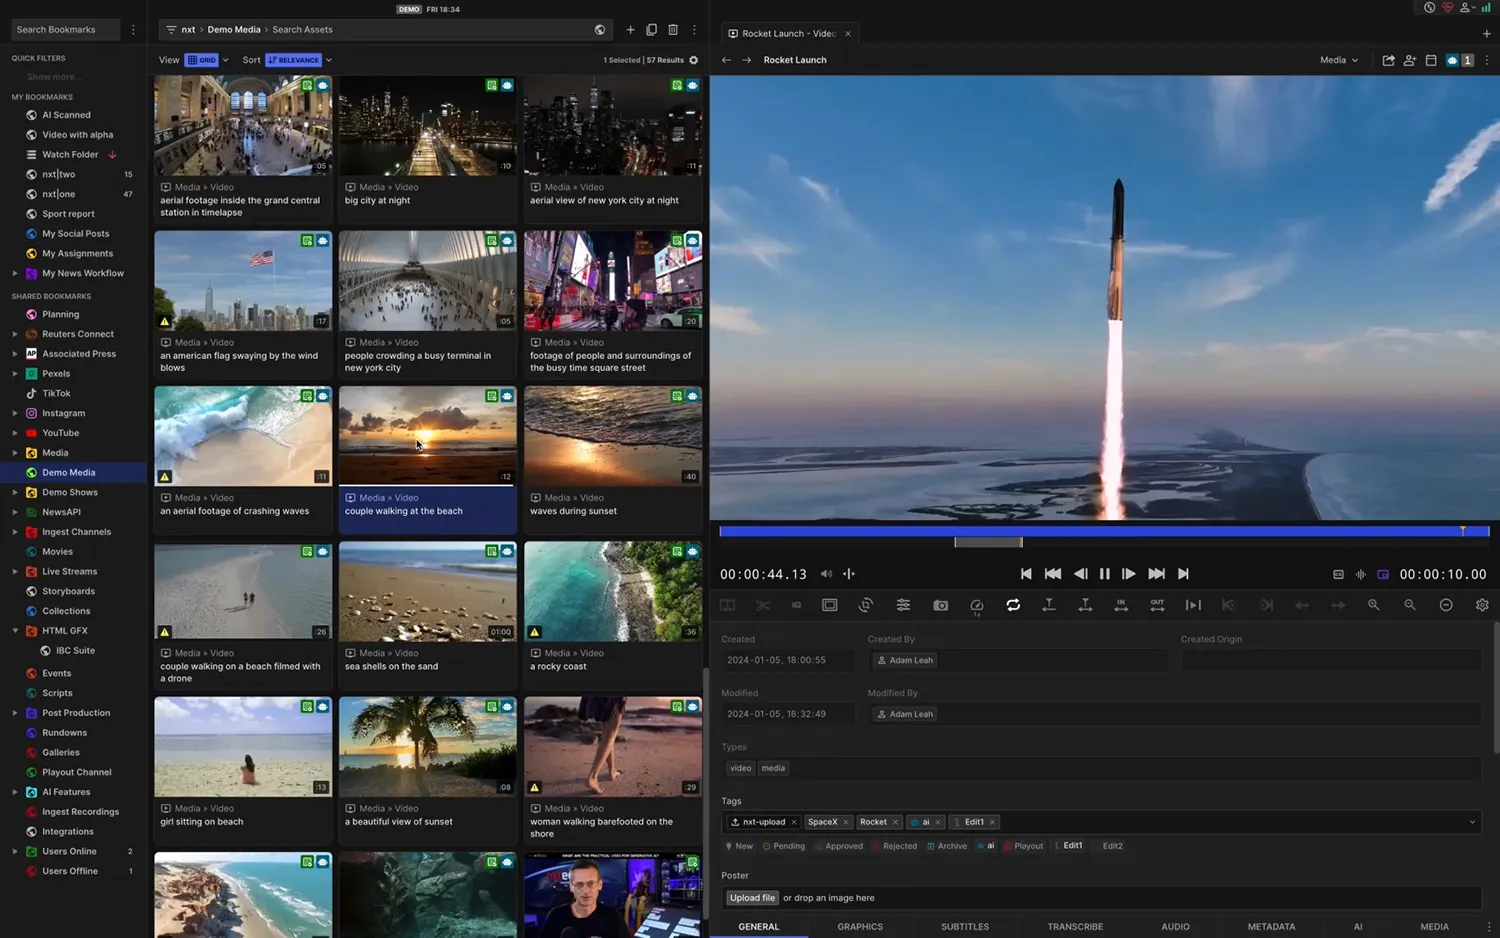Toggle the Pending status option
The width and height of the screenshot is (1500, 938).
click(784, 846)
